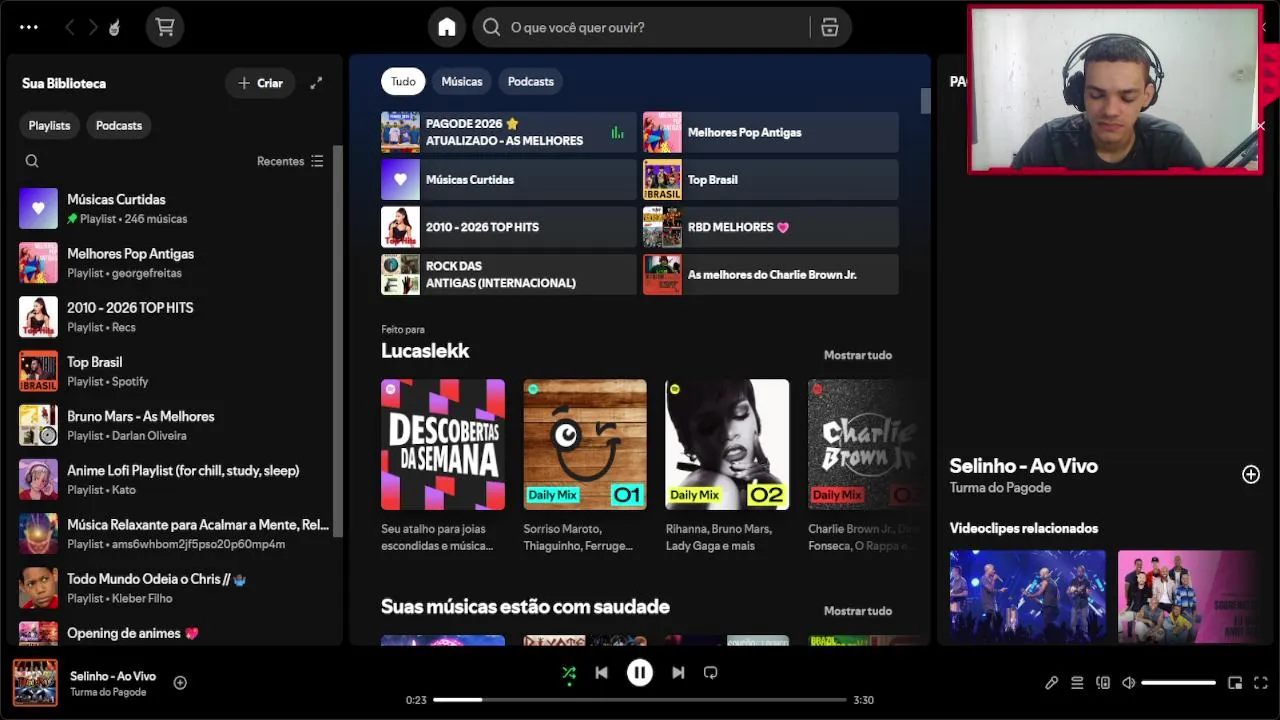The height and width of the screenshot is (720, 1280).
Task: Open 2010 - 2026 TOP HITS shortcut tile
Action: [508, 227]
